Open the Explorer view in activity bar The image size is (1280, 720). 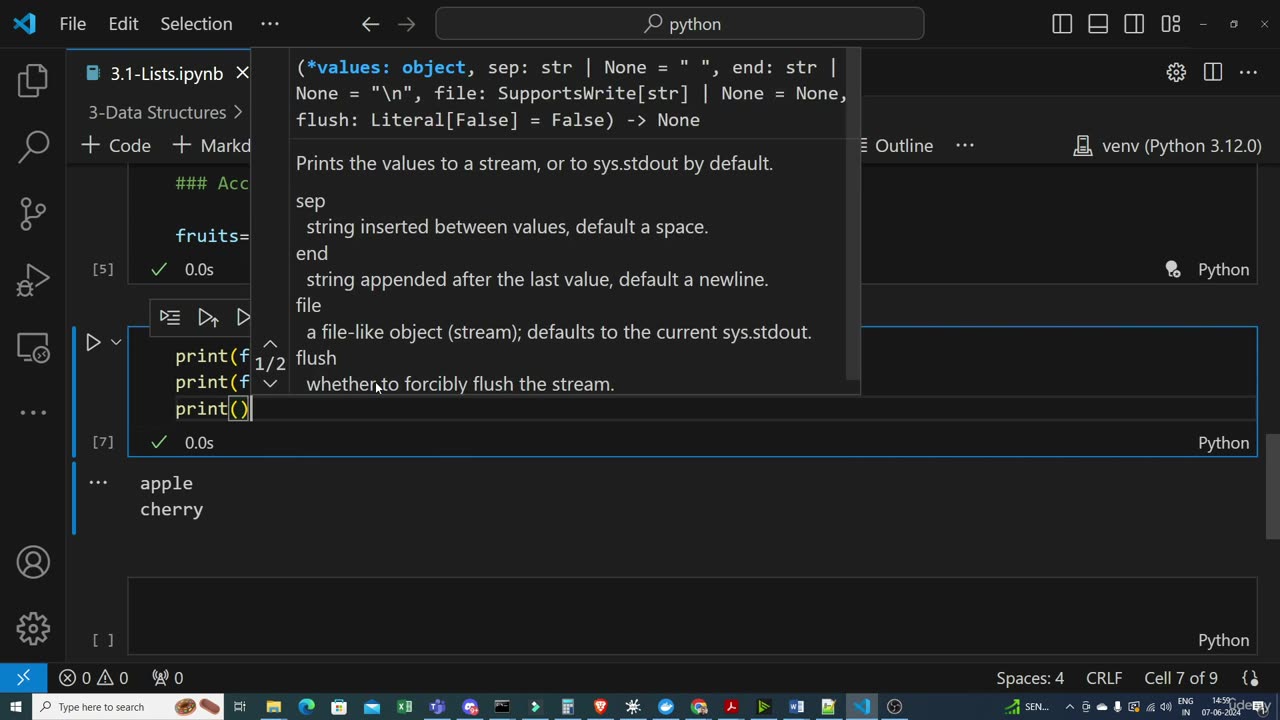click(33, 81)
